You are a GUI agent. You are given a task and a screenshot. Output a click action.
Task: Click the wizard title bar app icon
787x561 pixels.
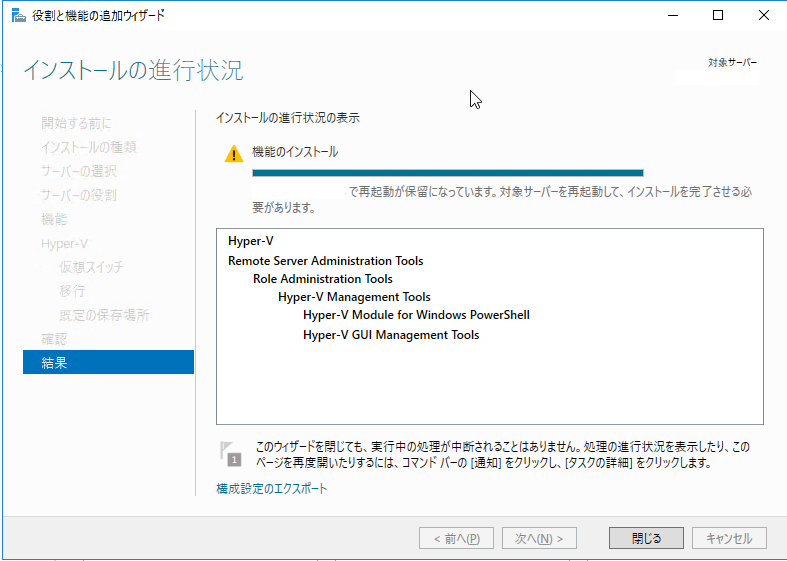click(19, 16)
